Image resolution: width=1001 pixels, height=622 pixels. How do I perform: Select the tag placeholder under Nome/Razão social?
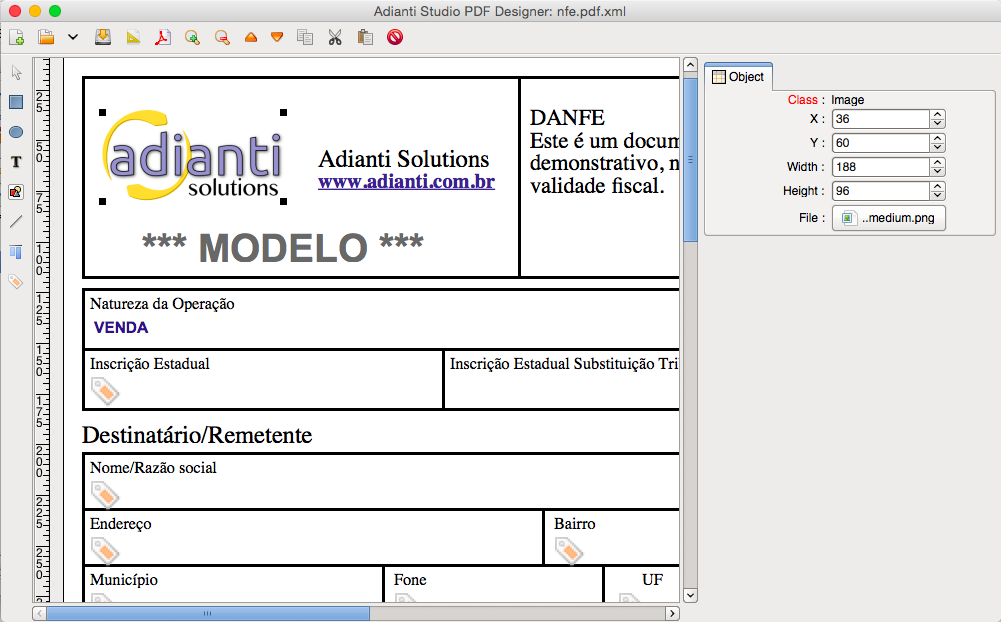[x=105, y=495]
